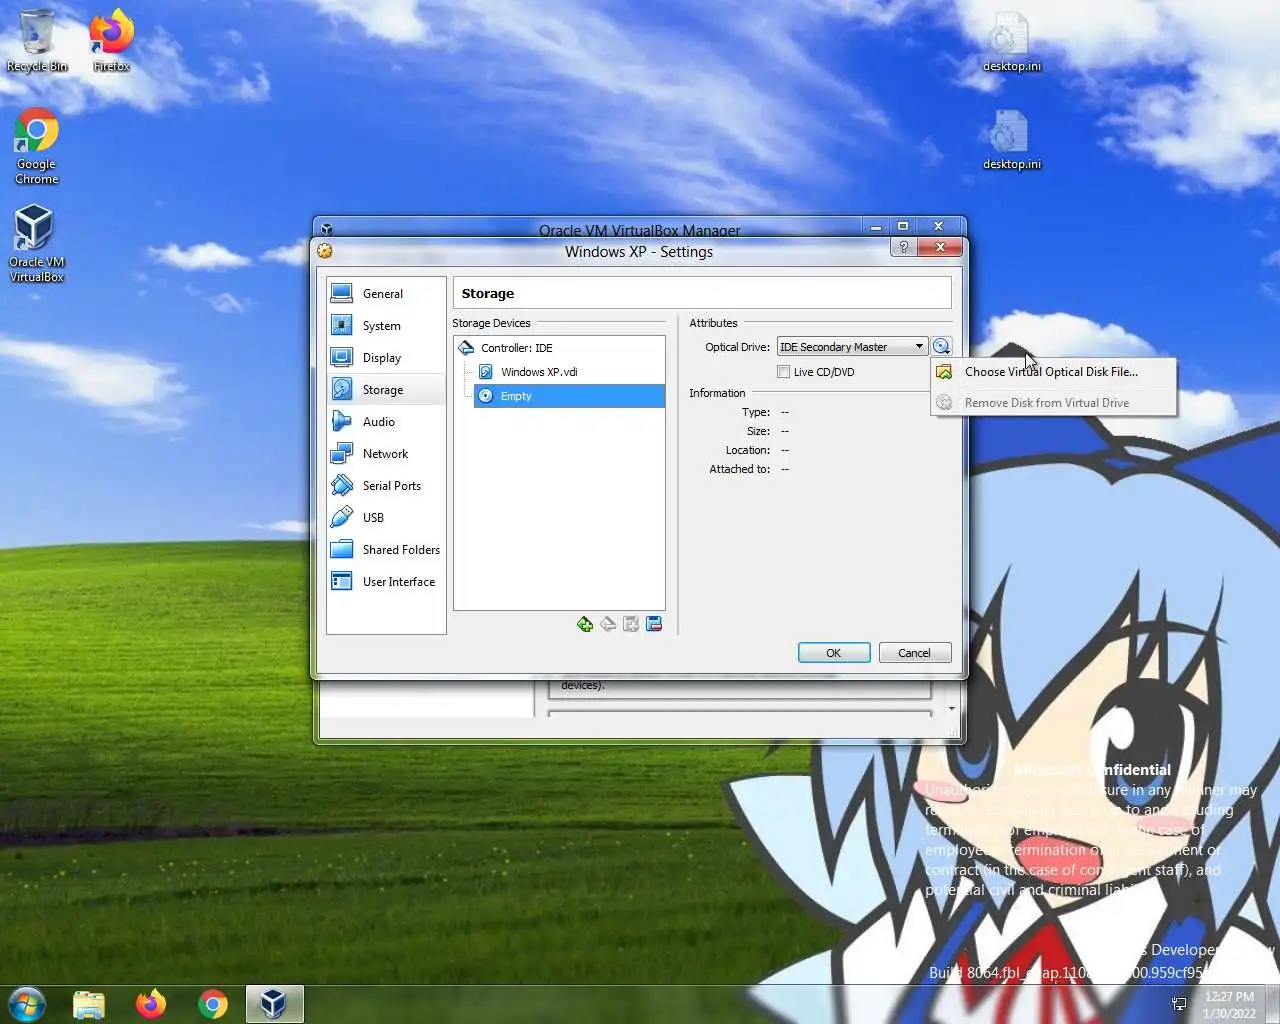Confirm settings with the OK button

pos(834,653)
